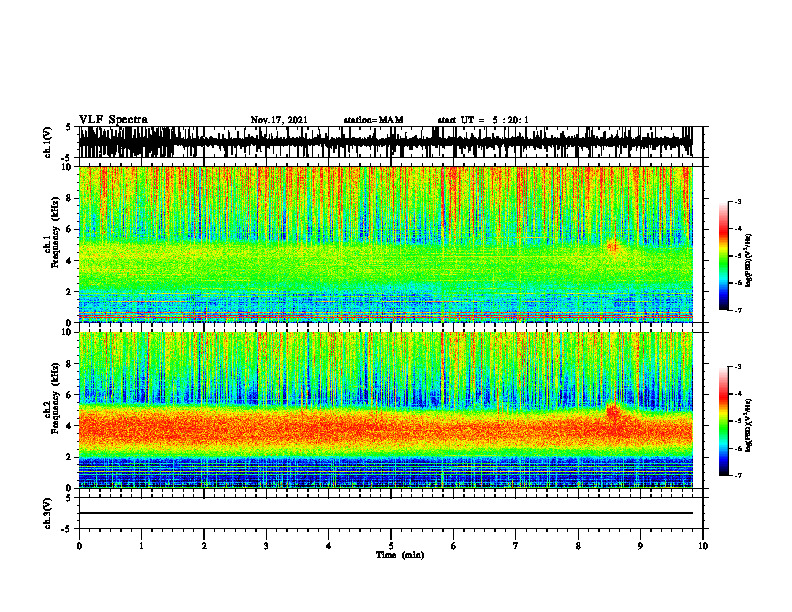Click the "5" tick on ch.1 voltage axis

click(69, 128)
